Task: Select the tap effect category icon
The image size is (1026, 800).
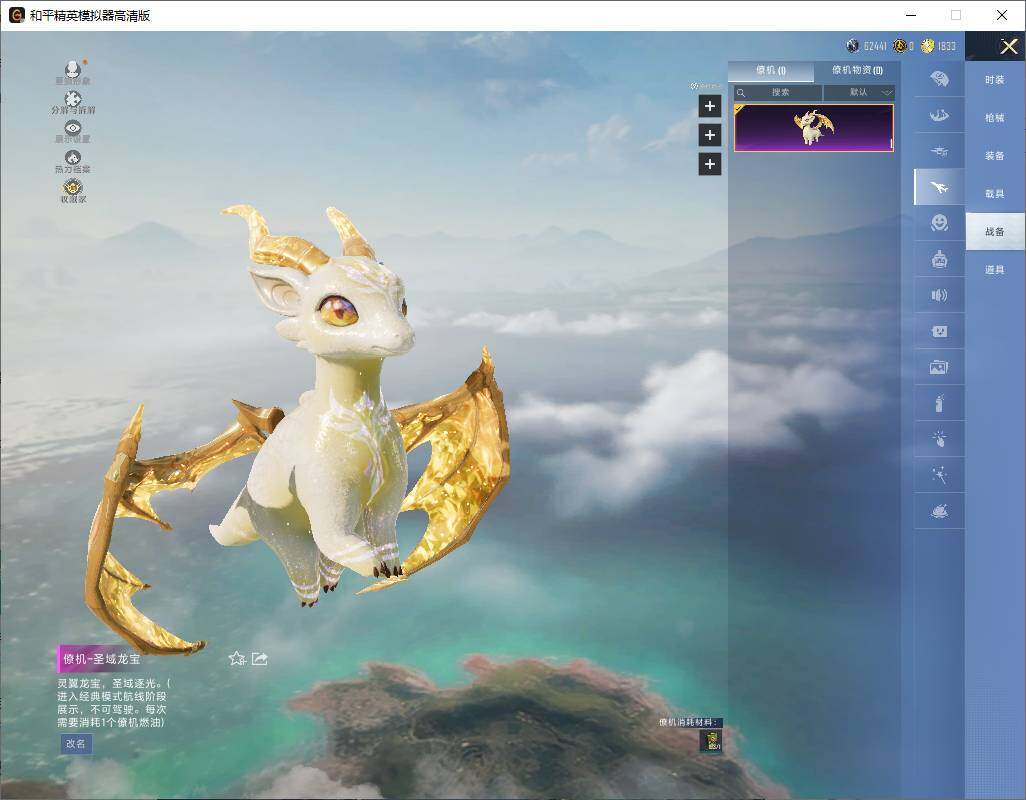Action: click(940, 439)
